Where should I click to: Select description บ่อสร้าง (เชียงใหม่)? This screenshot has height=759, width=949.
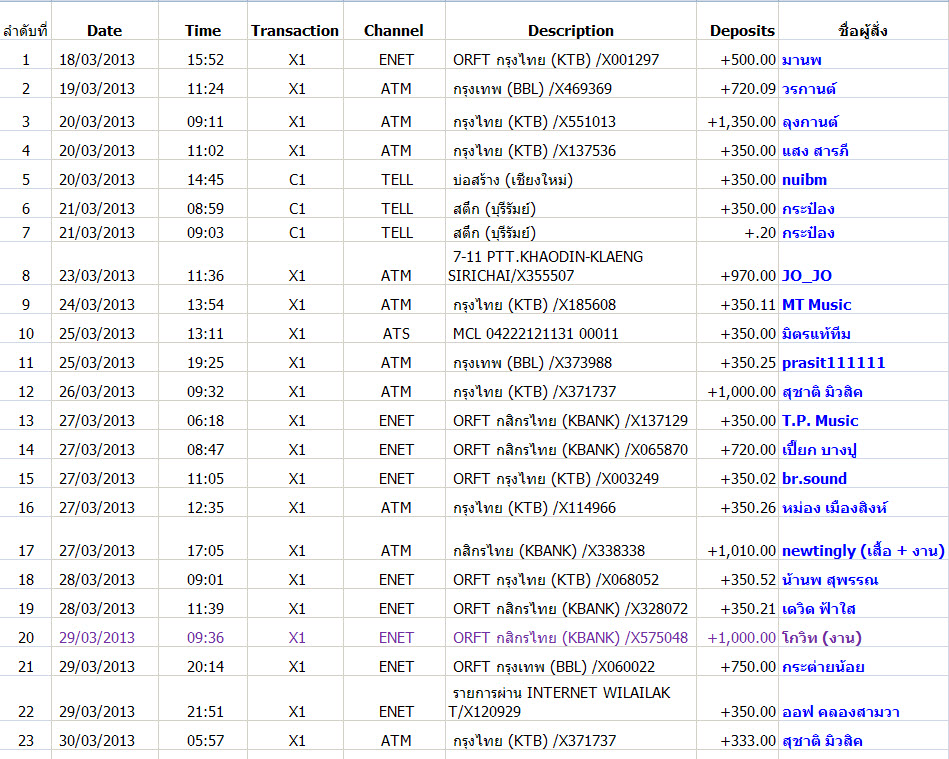pos(513,180)
